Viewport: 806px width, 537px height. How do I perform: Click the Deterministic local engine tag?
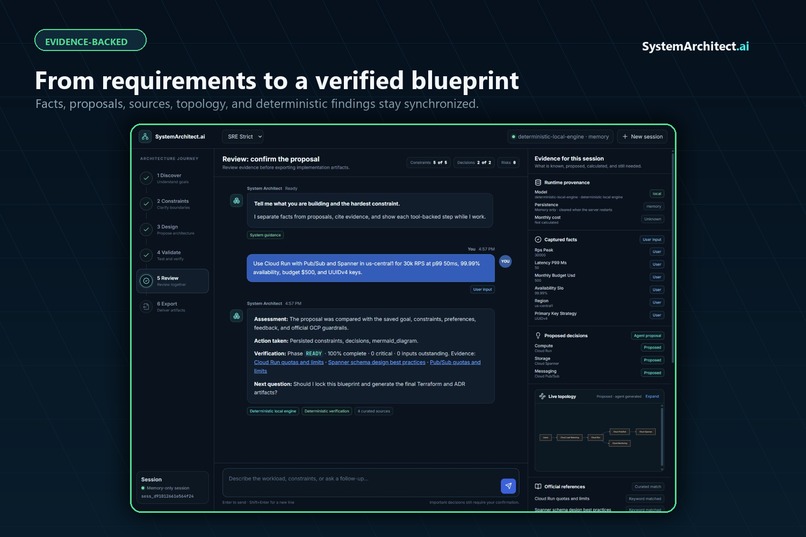coord(273,411)
